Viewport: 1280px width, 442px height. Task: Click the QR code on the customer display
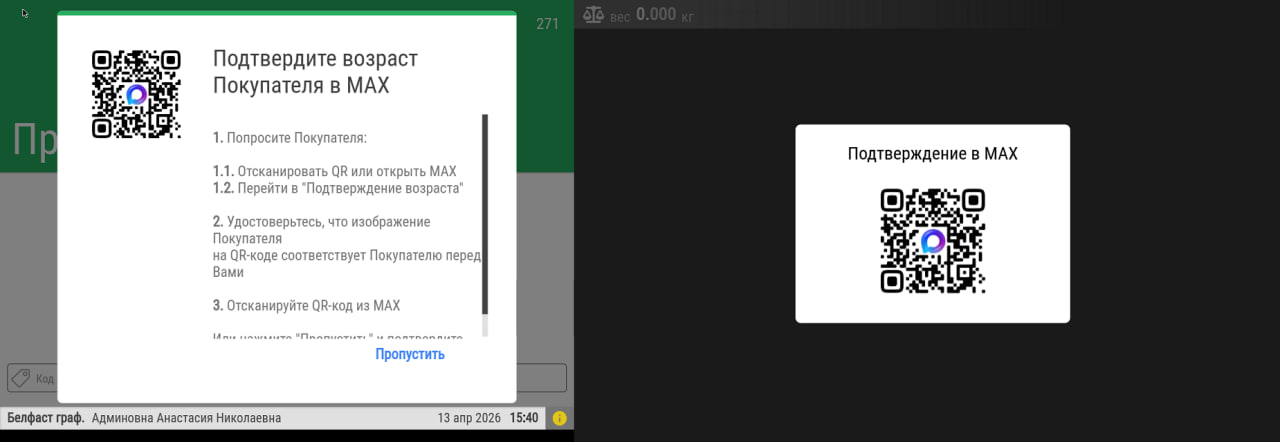coord(932,241)
